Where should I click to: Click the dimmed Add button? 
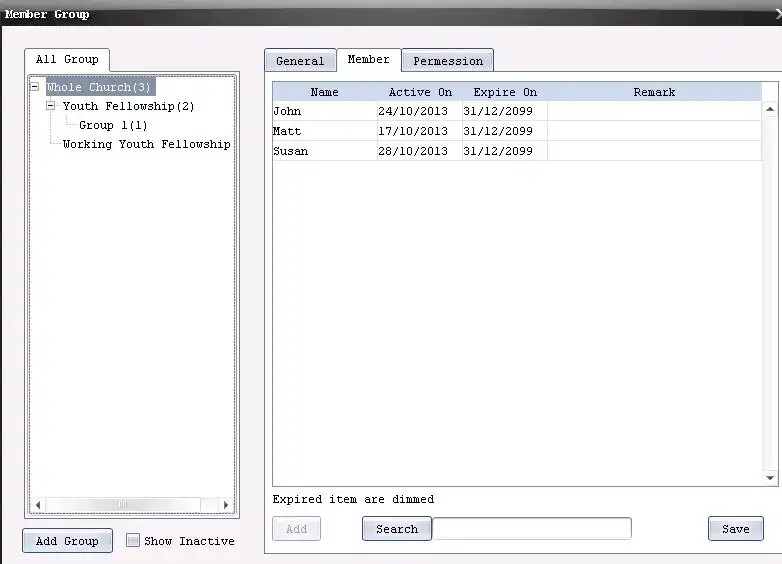click(x=296, y=529)
